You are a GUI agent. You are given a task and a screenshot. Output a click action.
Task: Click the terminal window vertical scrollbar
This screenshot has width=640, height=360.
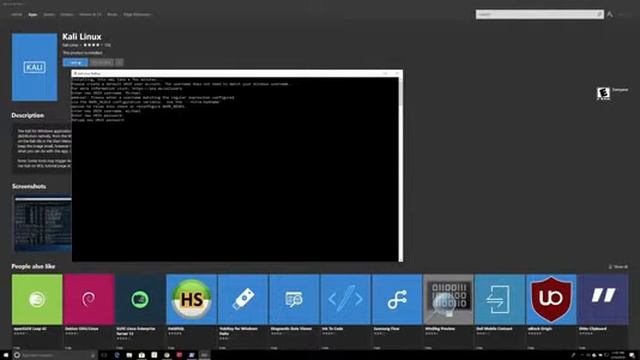pos(400,169)
